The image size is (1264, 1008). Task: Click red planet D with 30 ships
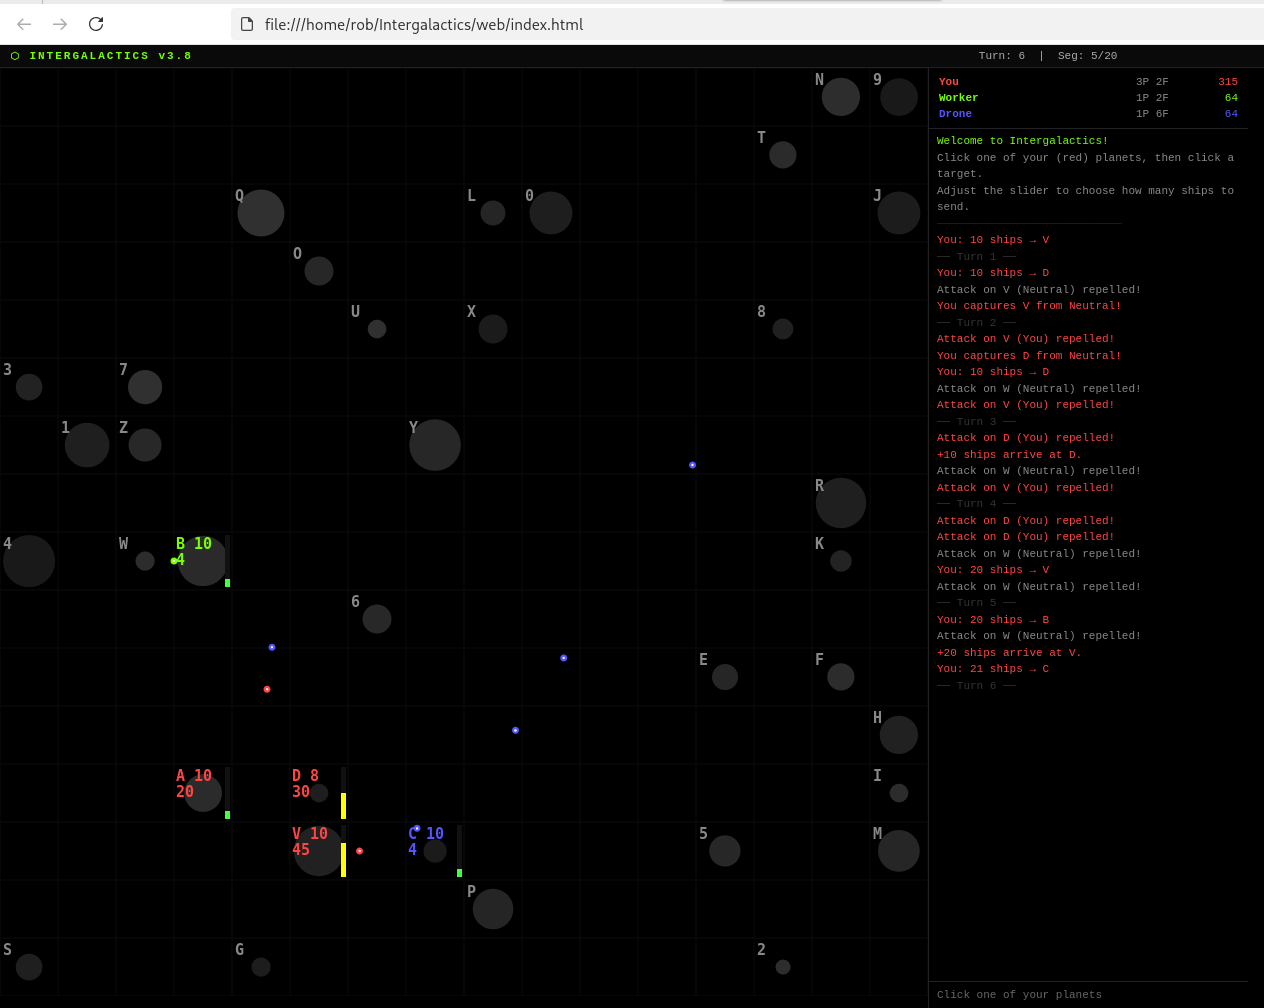point(318,793)
